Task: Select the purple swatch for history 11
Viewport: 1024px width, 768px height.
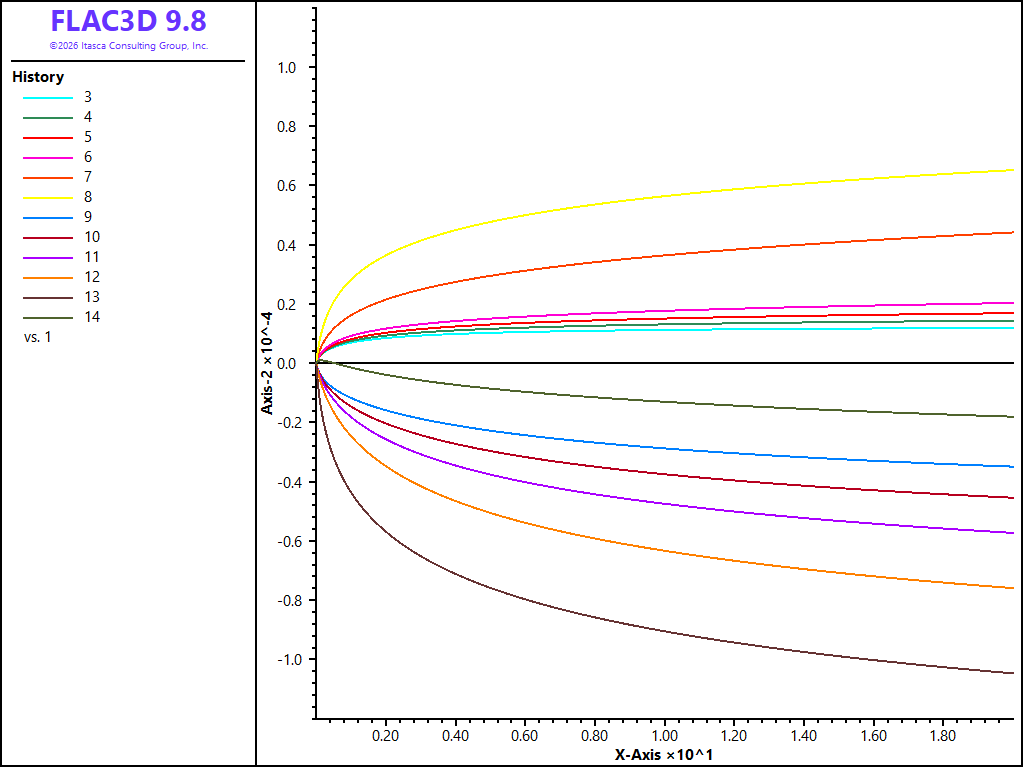Action: coord(48,258)
